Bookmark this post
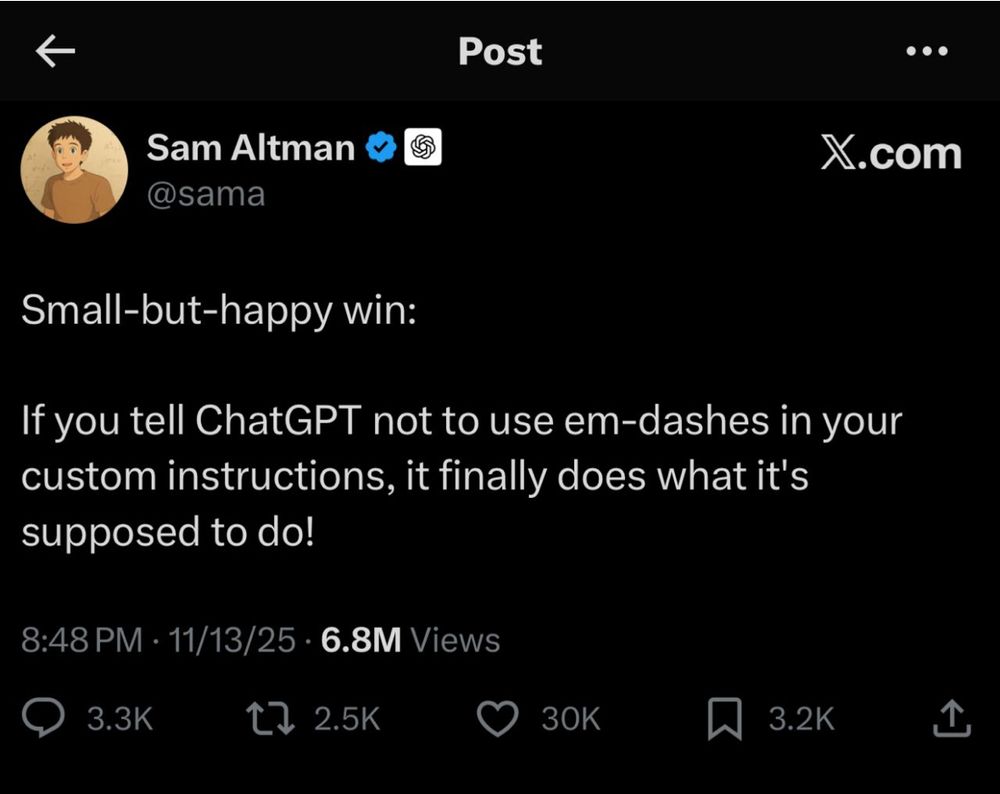Image resolution: width=1000 pixels, height=794 pixels. 726,717
